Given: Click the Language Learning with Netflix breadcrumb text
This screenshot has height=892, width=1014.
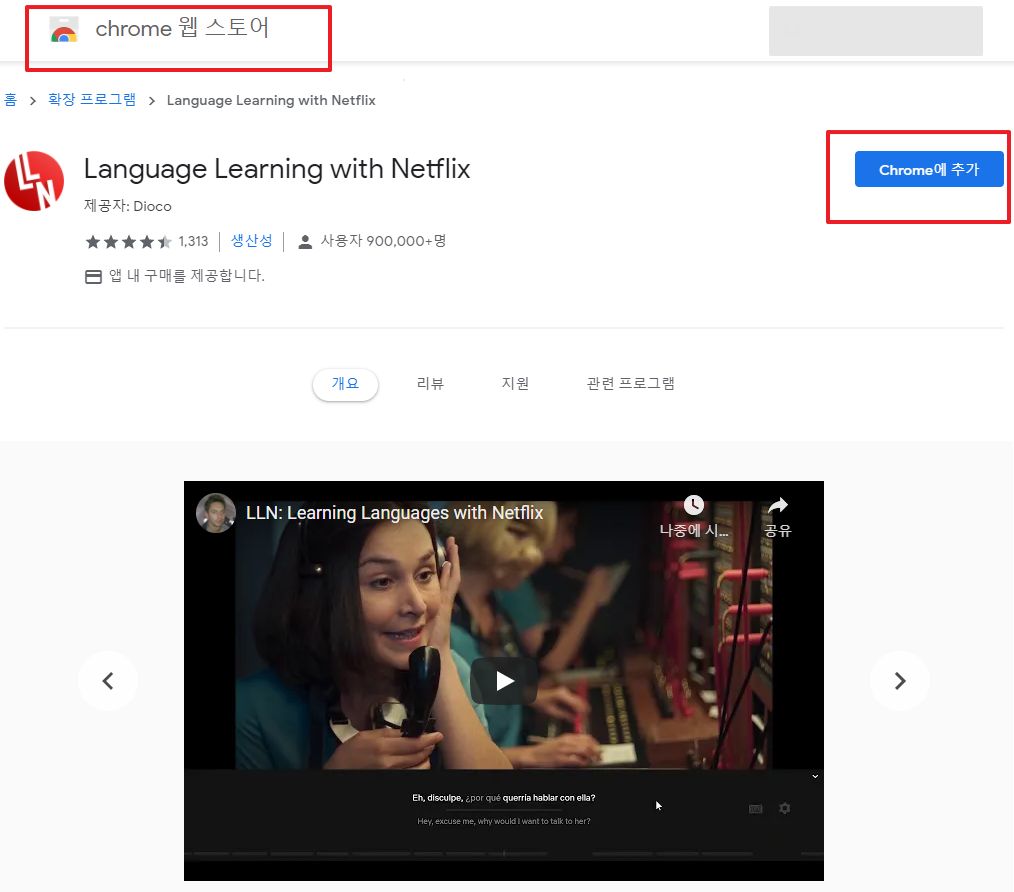Looking at the screenshot, I should click(x=271, y=100).
